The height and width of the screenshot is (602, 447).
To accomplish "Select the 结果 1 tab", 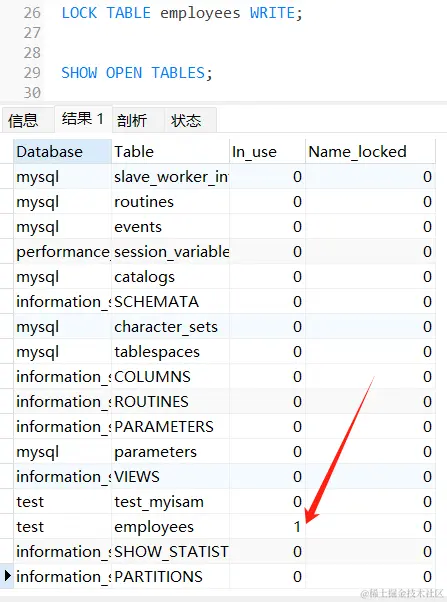I will point(83,119).
